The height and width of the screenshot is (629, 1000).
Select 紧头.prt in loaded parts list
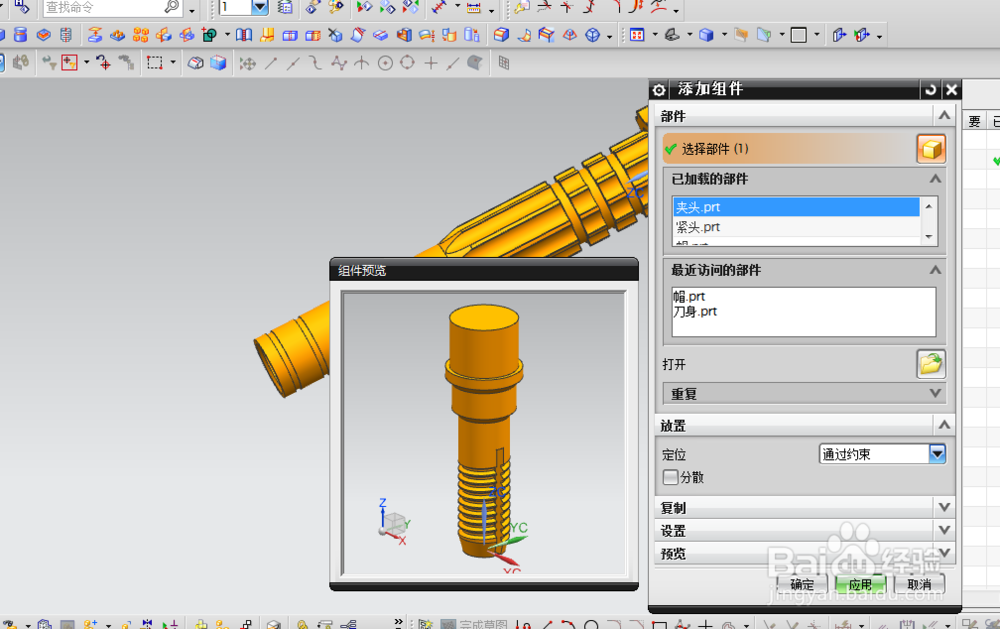796,227
